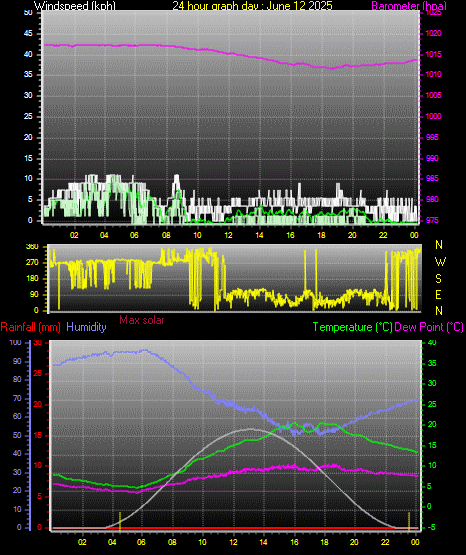Select the 990 barometer scale value
This screenshot has height=555, width=466.
point(432,158)
